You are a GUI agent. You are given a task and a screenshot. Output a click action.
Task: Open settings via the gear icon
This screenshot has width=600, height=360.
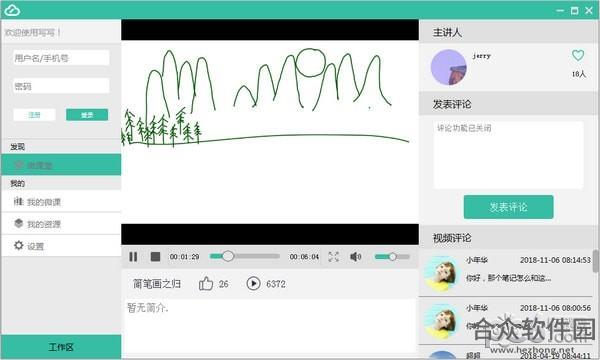[18, 246]
